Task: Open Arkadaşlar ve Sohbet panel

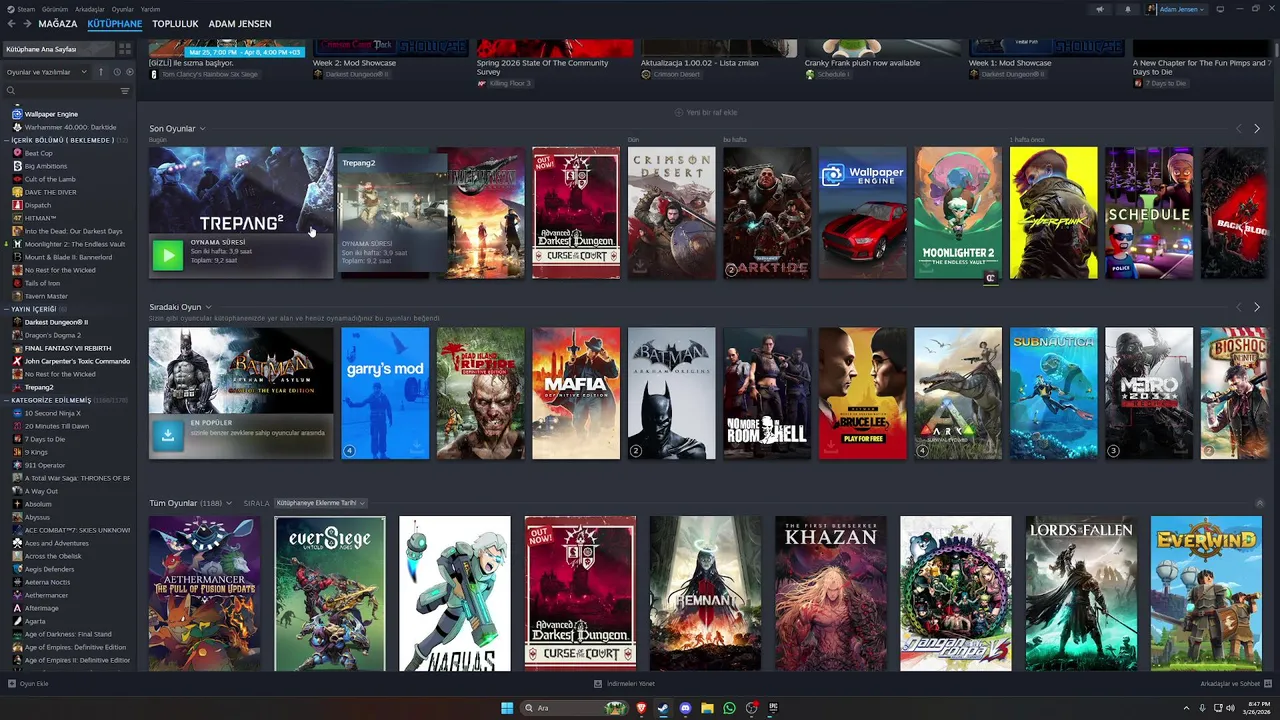Action: pyautogui.click(x=1236, y=684)
